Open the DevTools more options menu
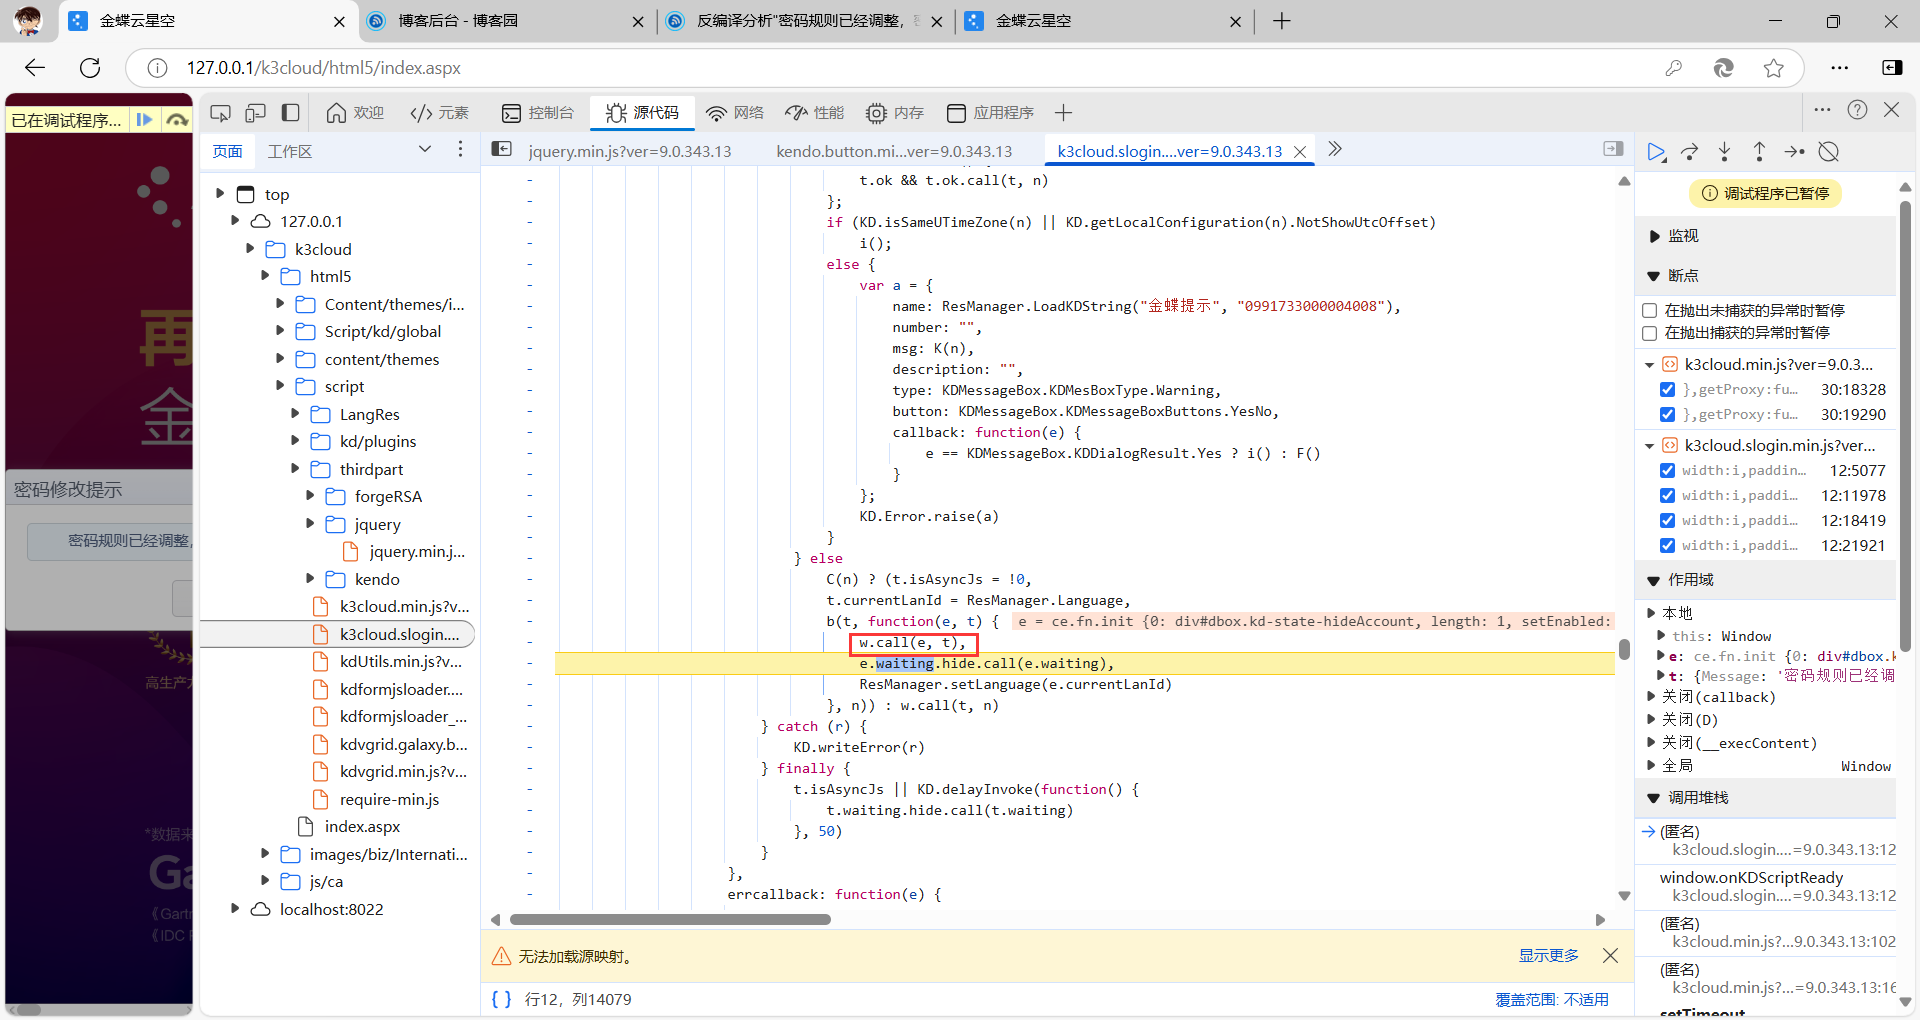 click(x=1822, y=110)
